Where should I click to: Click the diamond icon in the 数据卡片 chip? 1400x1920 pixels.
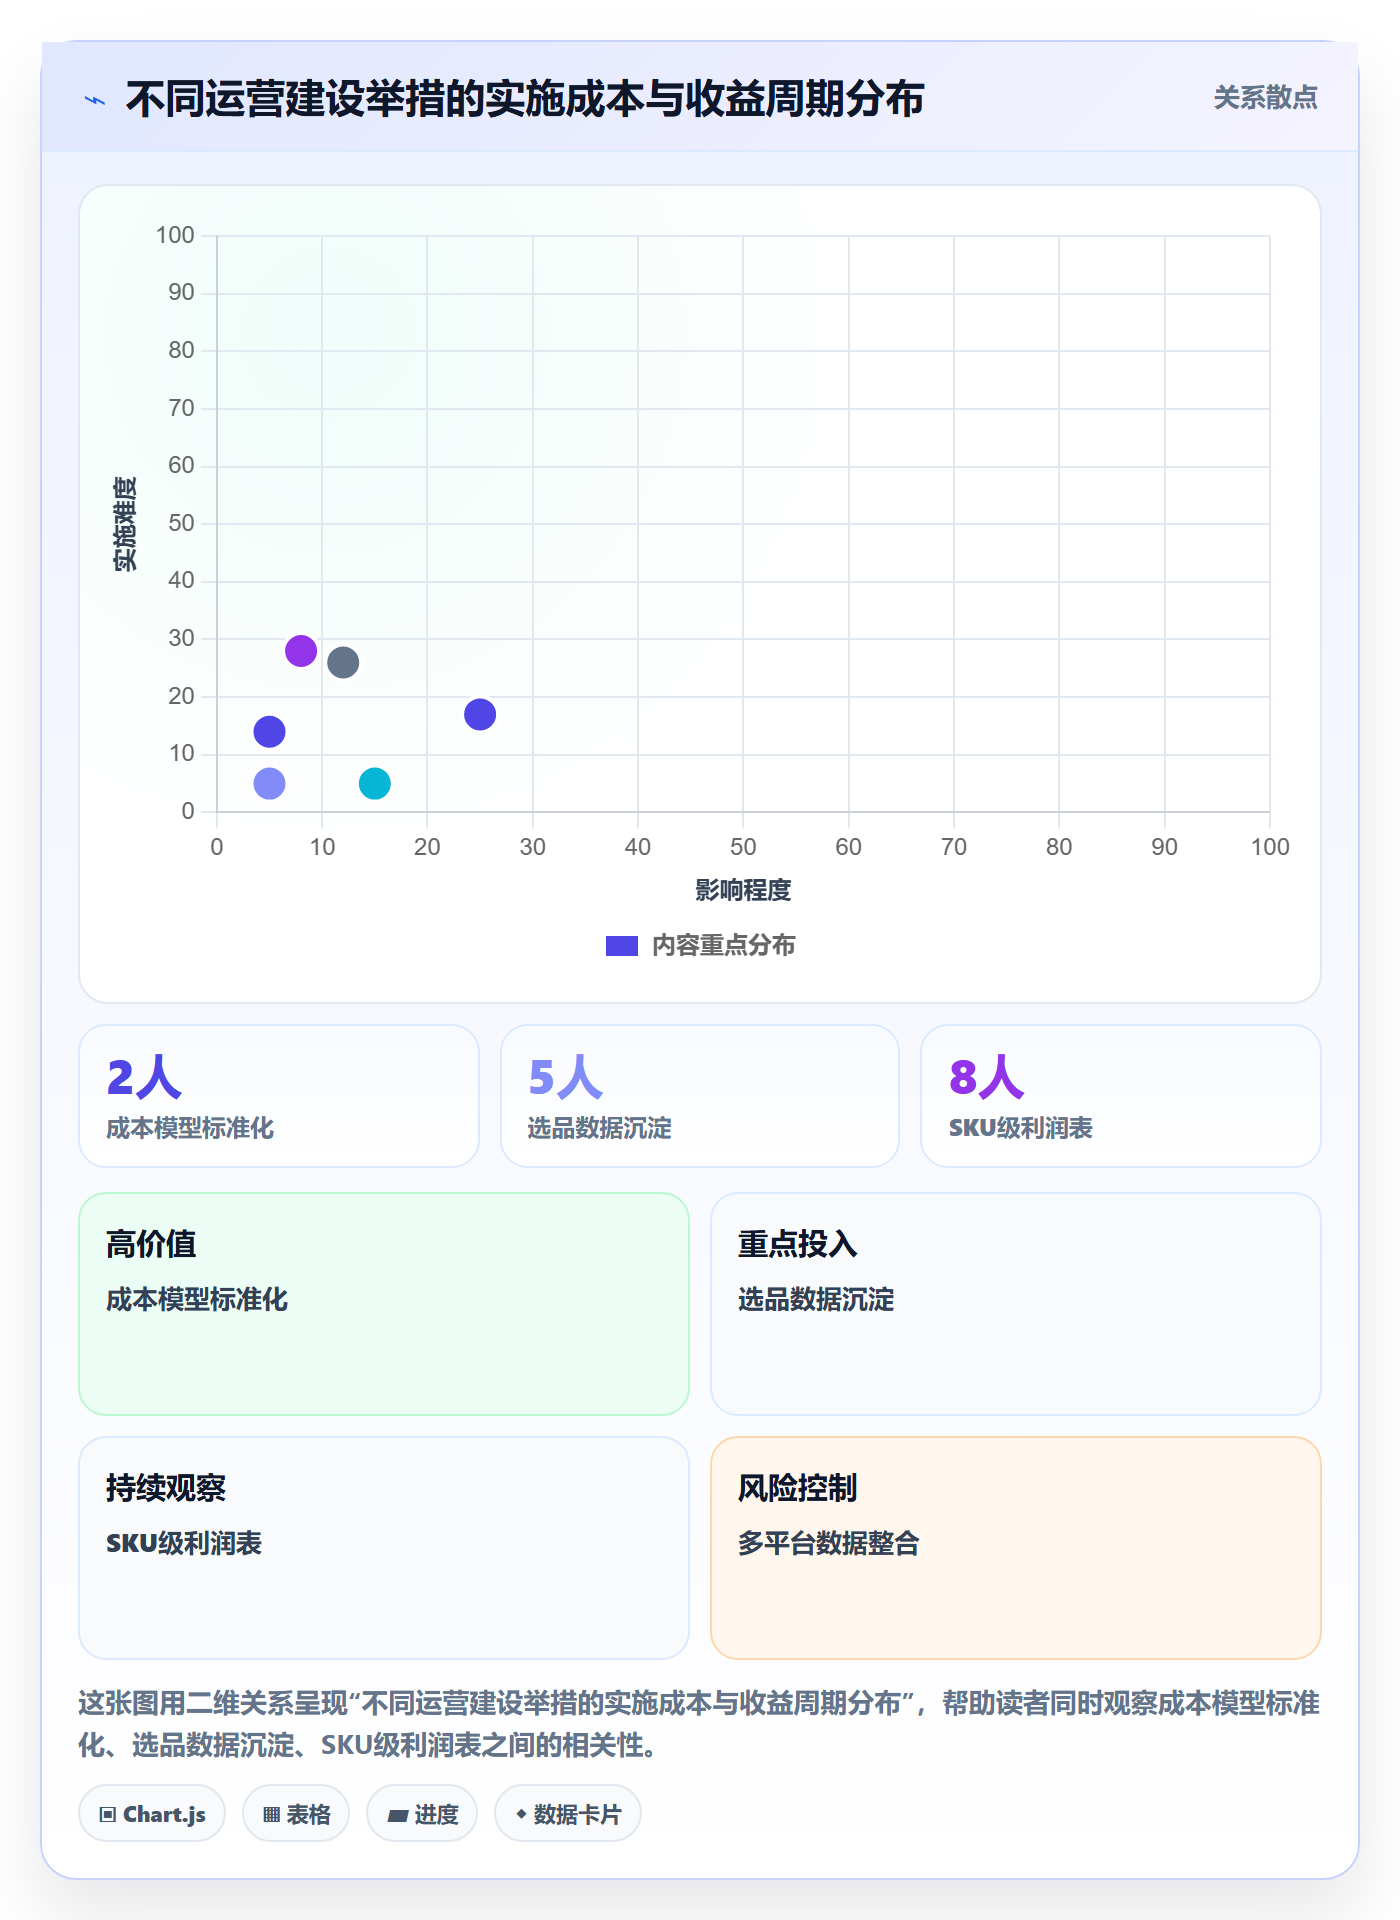point(521,1814)
